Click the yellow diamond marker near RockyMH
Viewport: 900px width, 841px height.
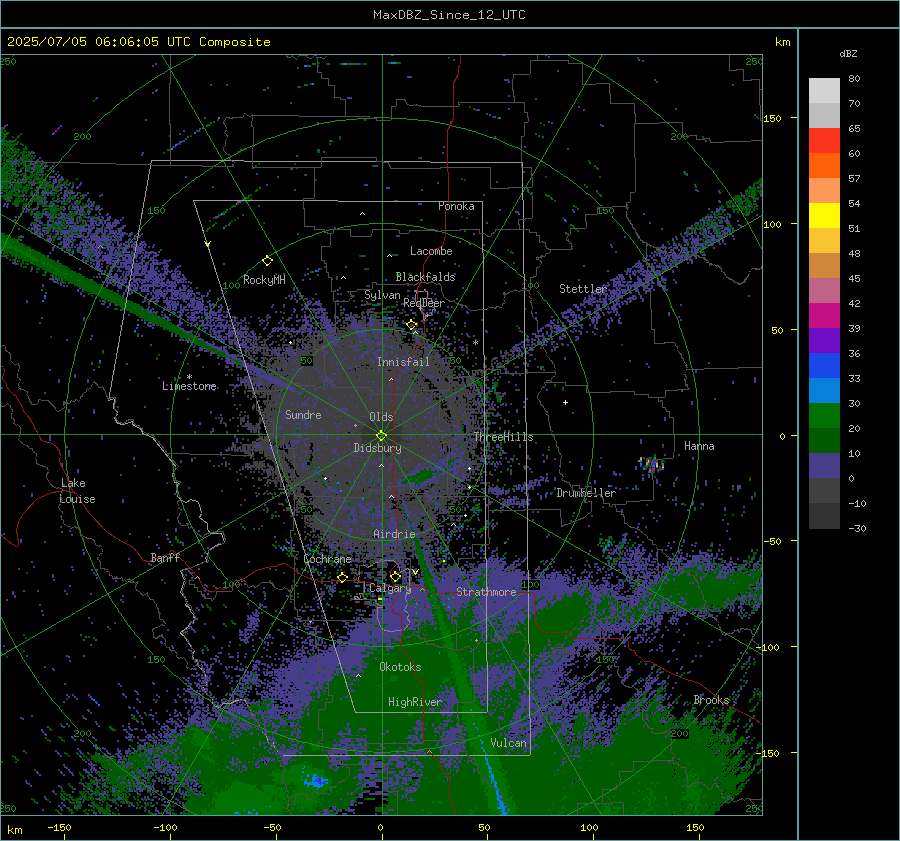point(267,261)
